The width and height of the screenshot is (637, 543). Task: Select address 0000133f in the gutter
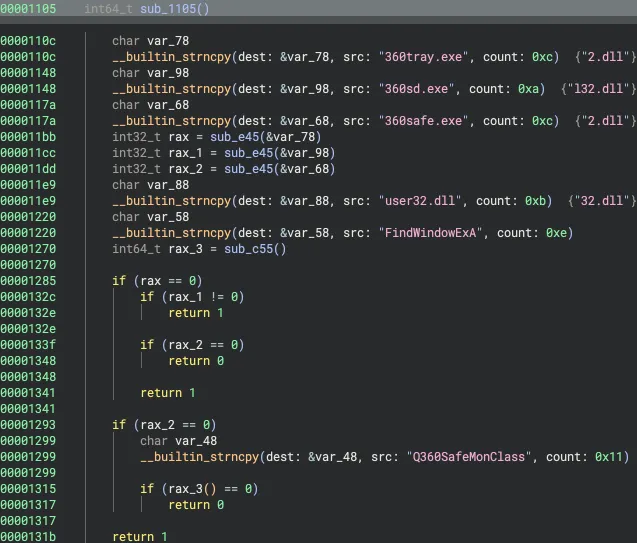[28, 345]
